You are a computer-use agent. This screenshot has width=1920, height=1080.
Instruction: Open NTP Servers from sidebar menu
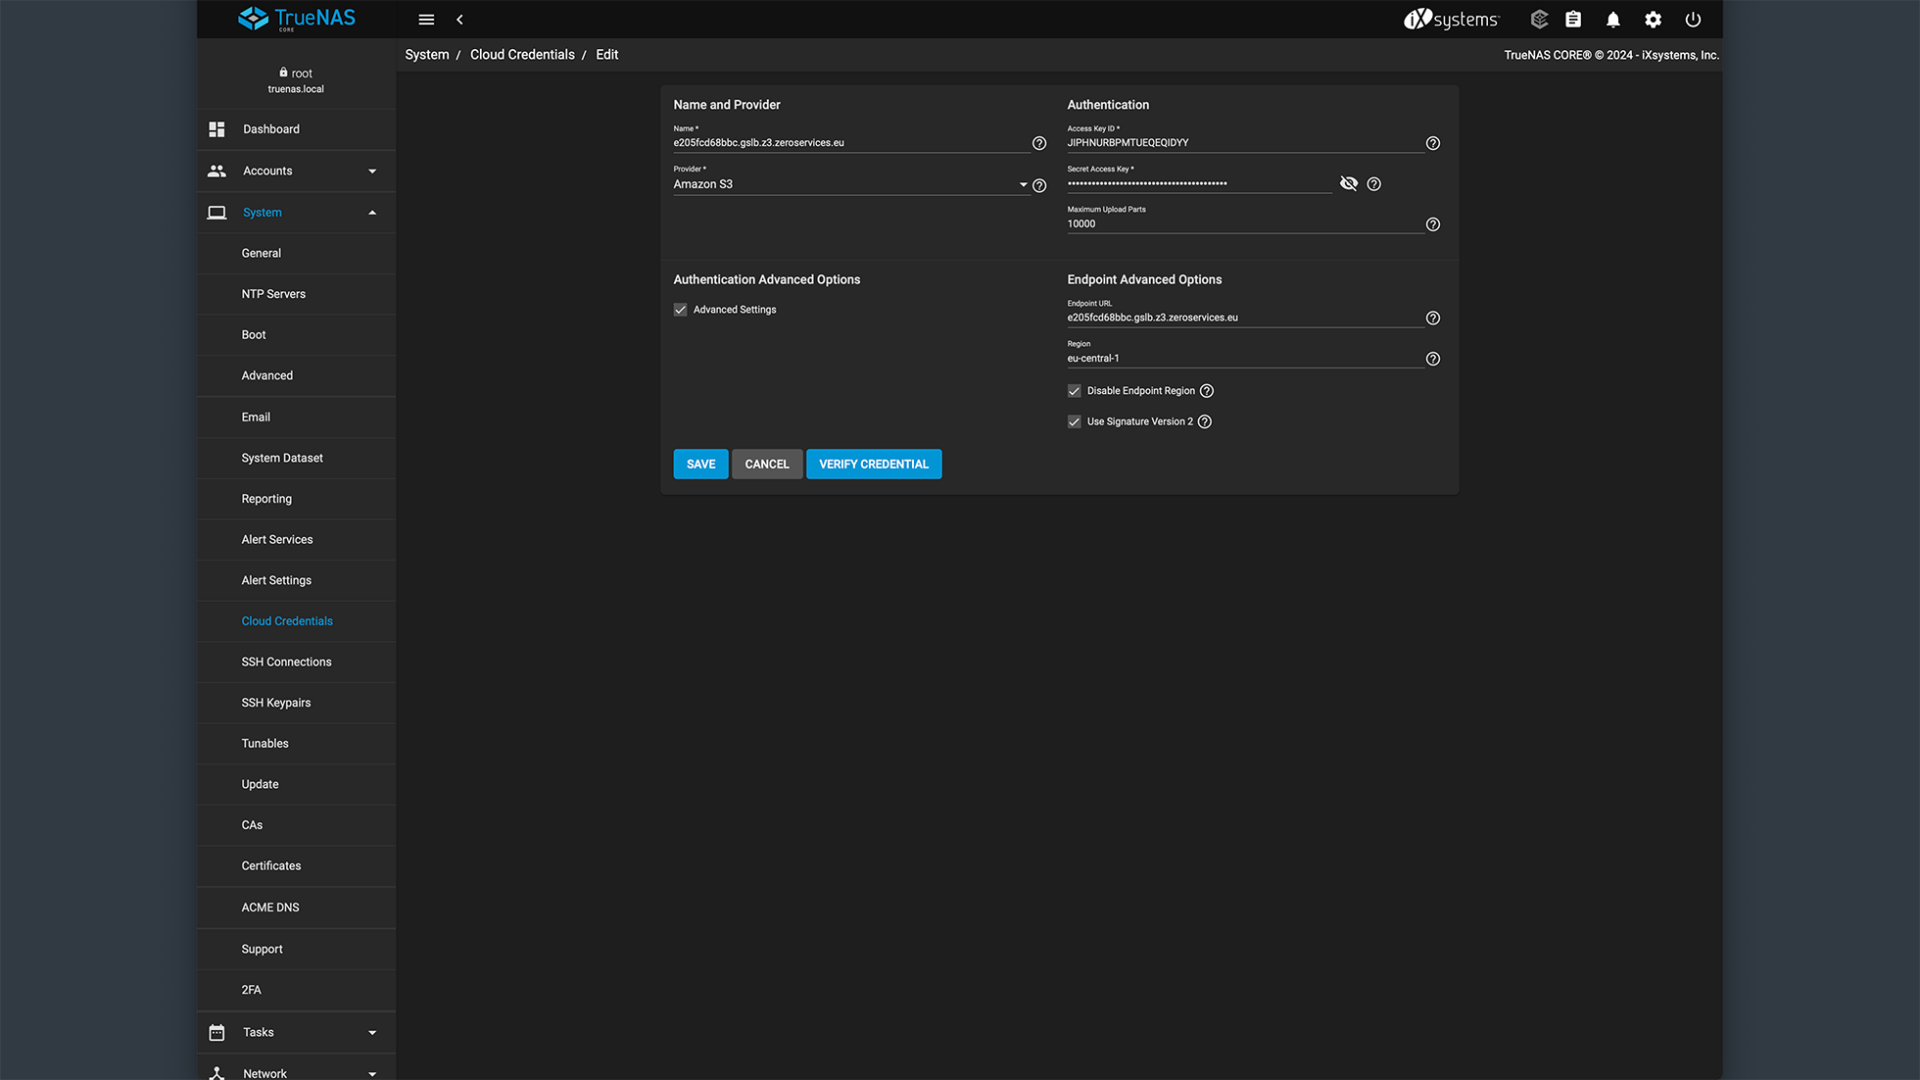(x=273, y=293)
